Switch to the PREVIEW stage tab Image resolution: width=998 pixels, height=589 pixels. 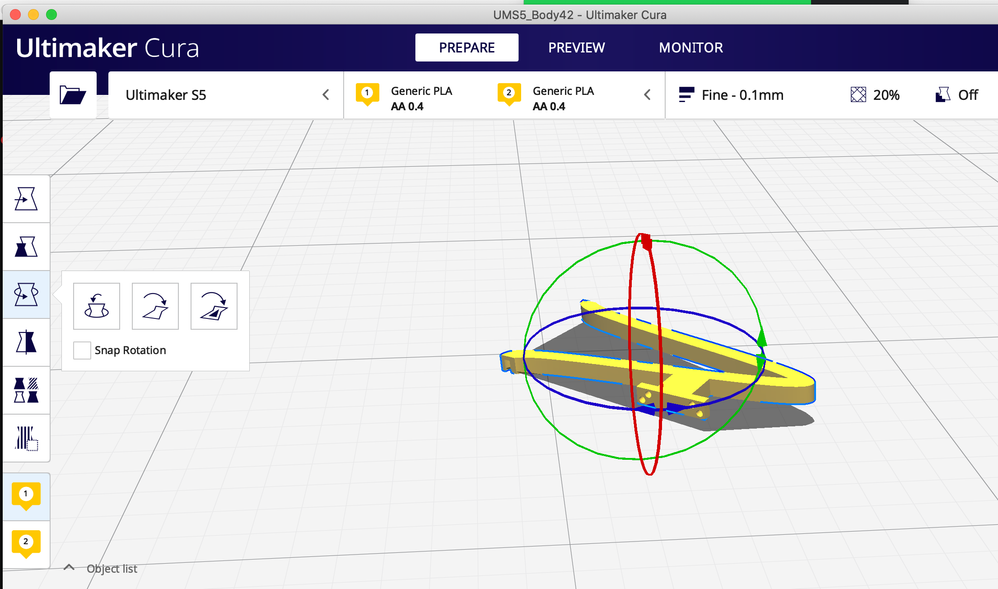pos(577,48)
